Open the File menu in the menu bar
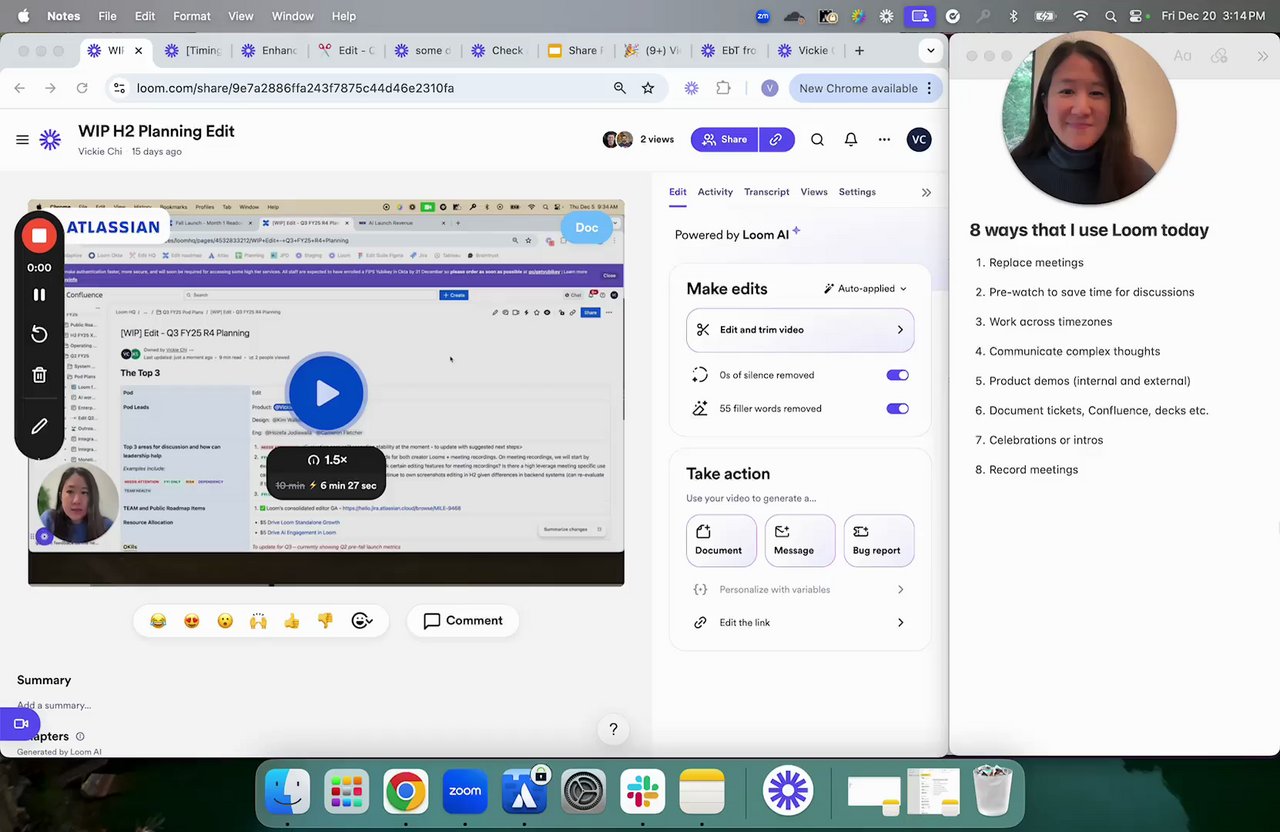 pos(107,16)
